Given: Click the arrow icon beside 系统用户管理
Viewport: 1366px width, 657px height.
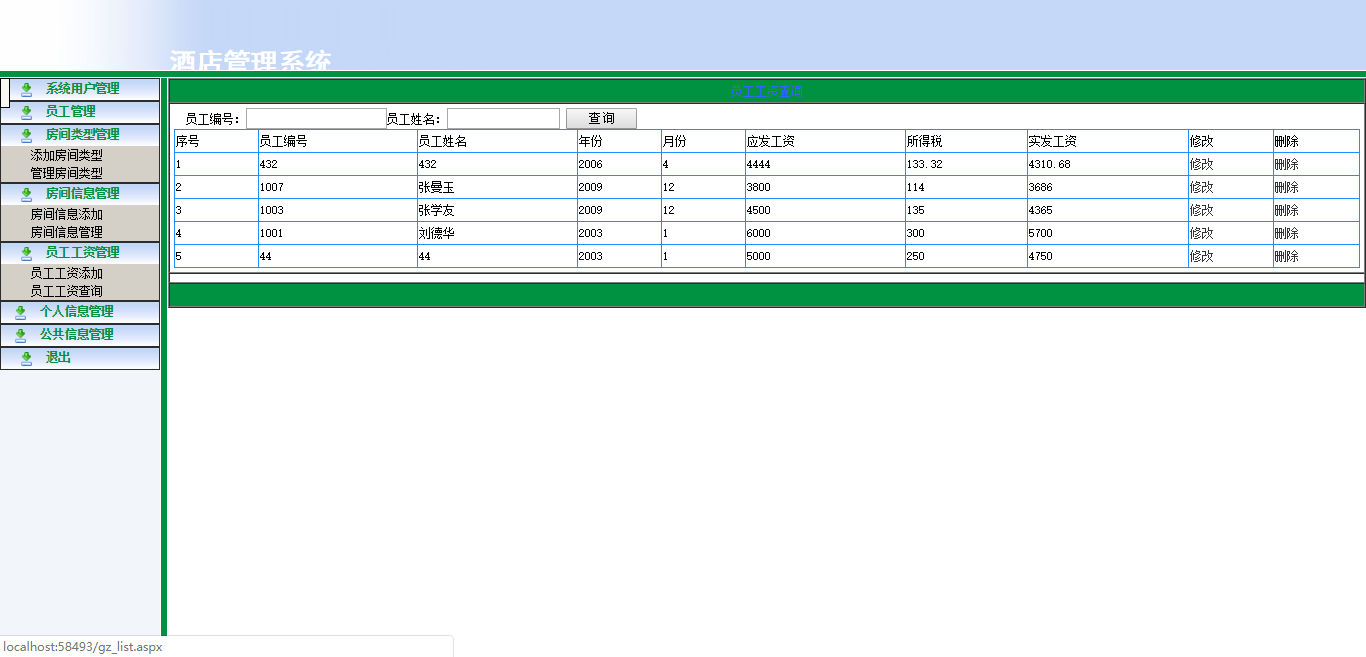Looking at the screenshot, I should [27, 89].
